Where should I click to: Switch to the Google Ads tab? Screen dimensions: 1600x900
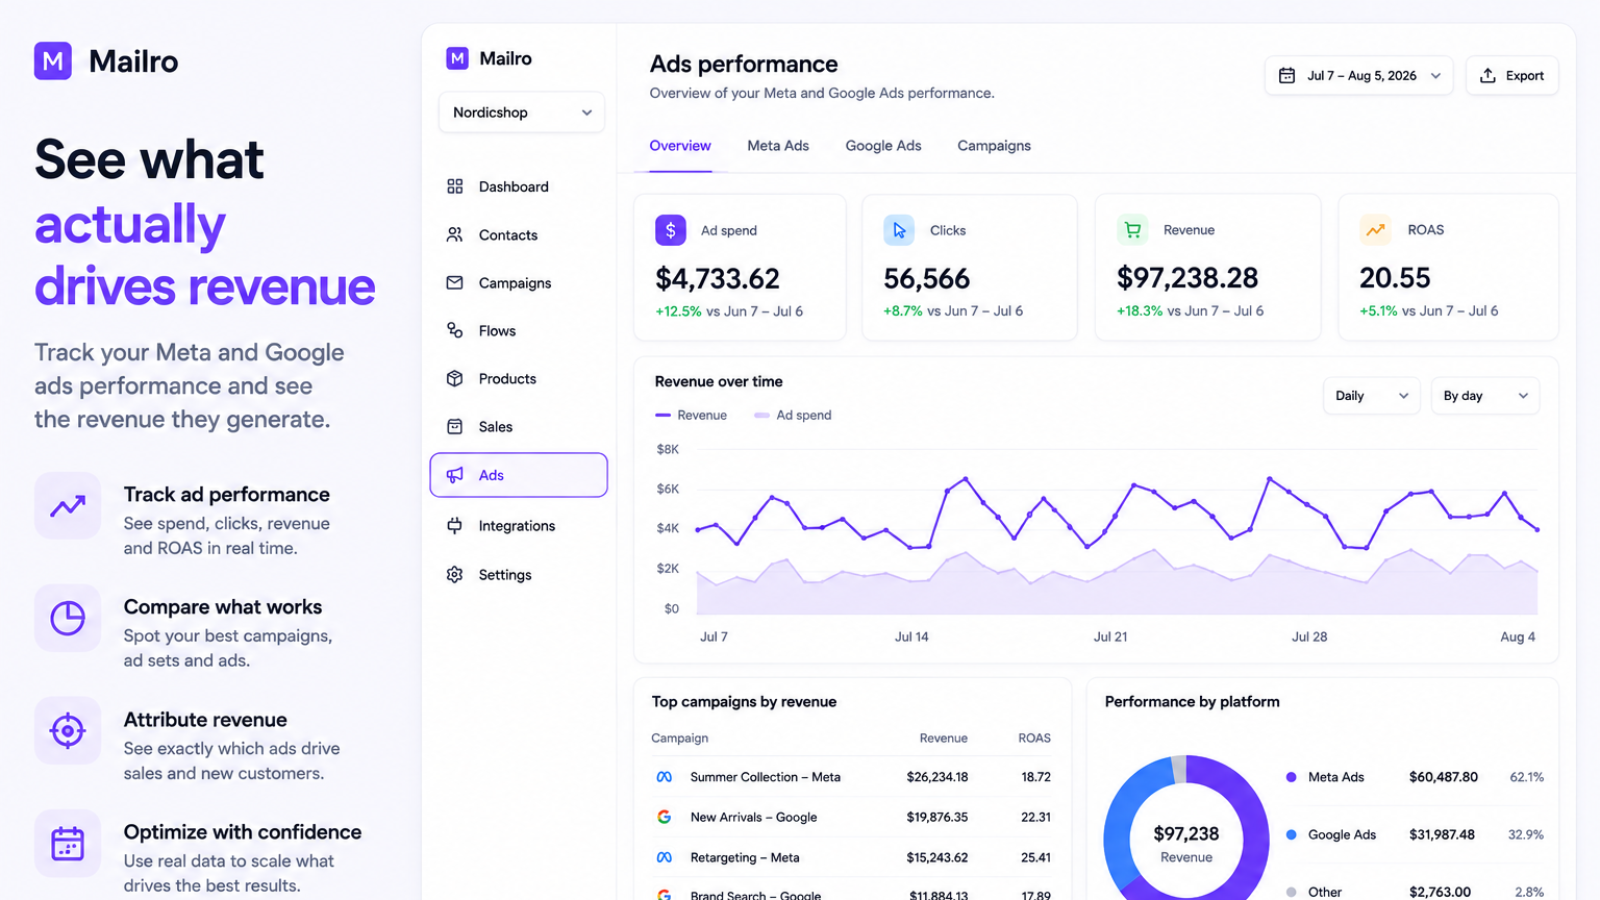883,145
